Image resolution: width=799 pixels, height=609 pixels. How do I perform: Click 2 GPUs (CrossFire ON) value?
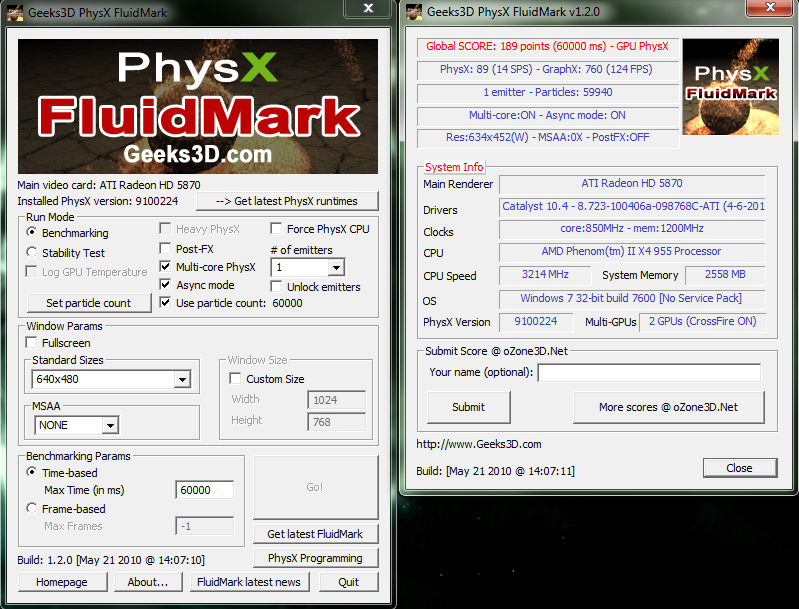[x=702, y=322]
